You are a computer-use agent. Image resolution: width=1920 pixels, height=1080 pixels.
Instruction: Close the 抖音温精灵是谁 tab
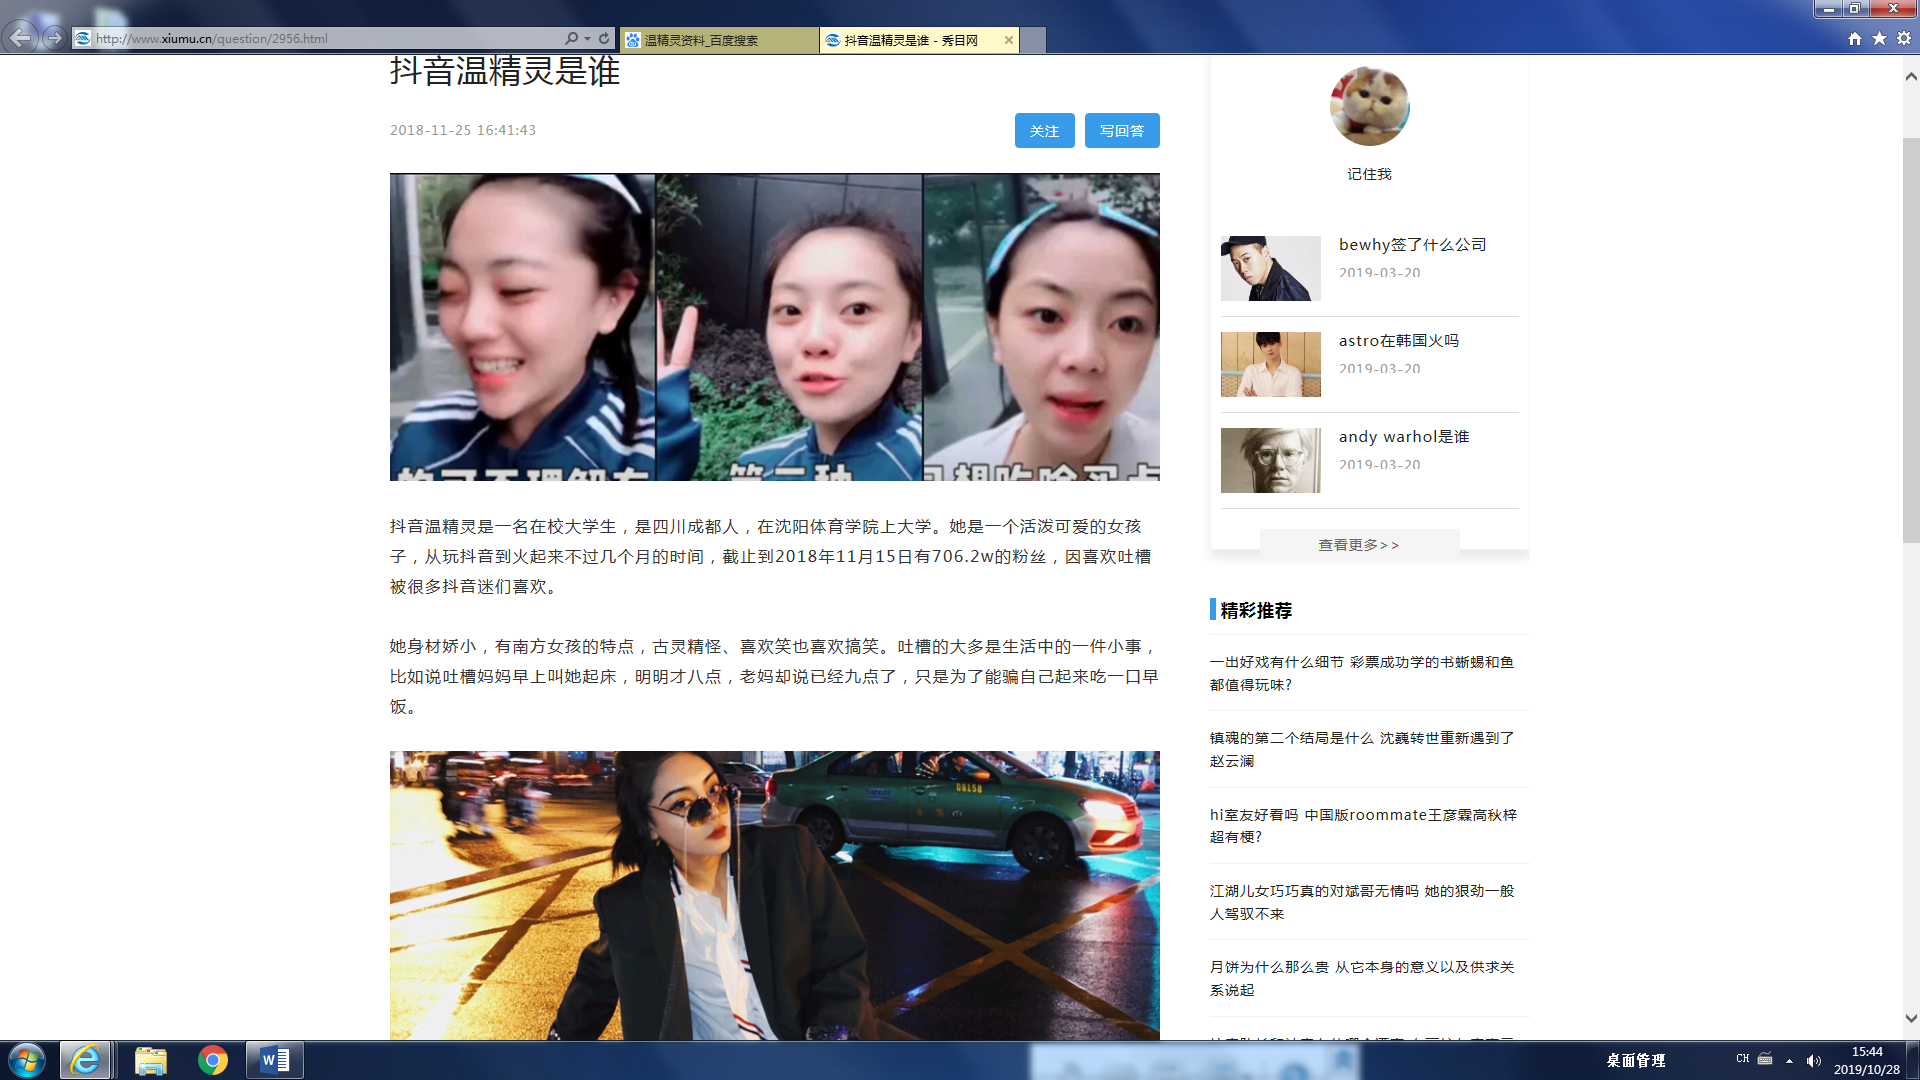coord(1009,40)
